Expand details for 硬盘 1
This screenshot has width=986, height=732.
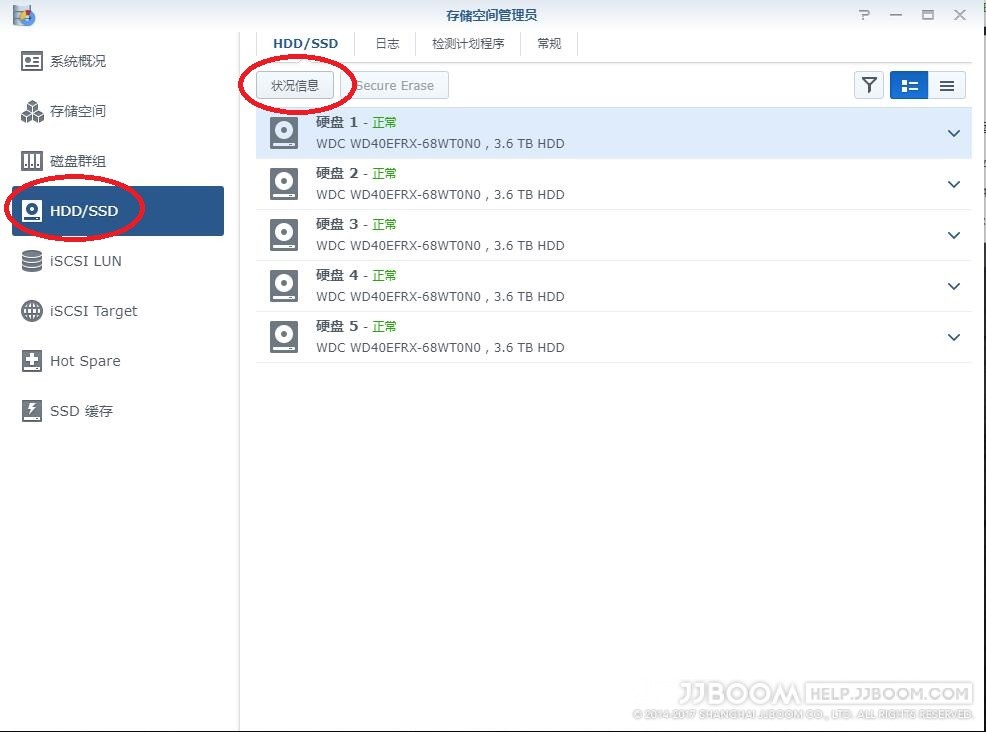pos(954,133)
